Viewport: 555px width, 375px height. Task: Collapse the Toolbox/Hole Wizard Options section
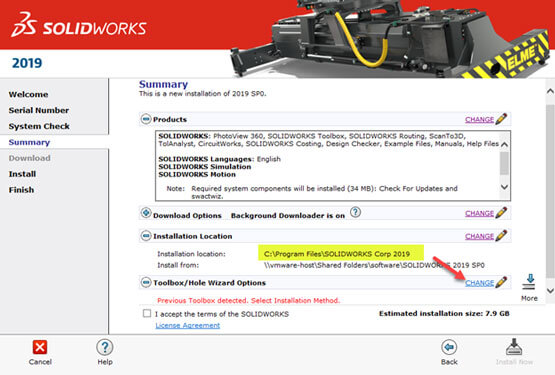(146, 282)
